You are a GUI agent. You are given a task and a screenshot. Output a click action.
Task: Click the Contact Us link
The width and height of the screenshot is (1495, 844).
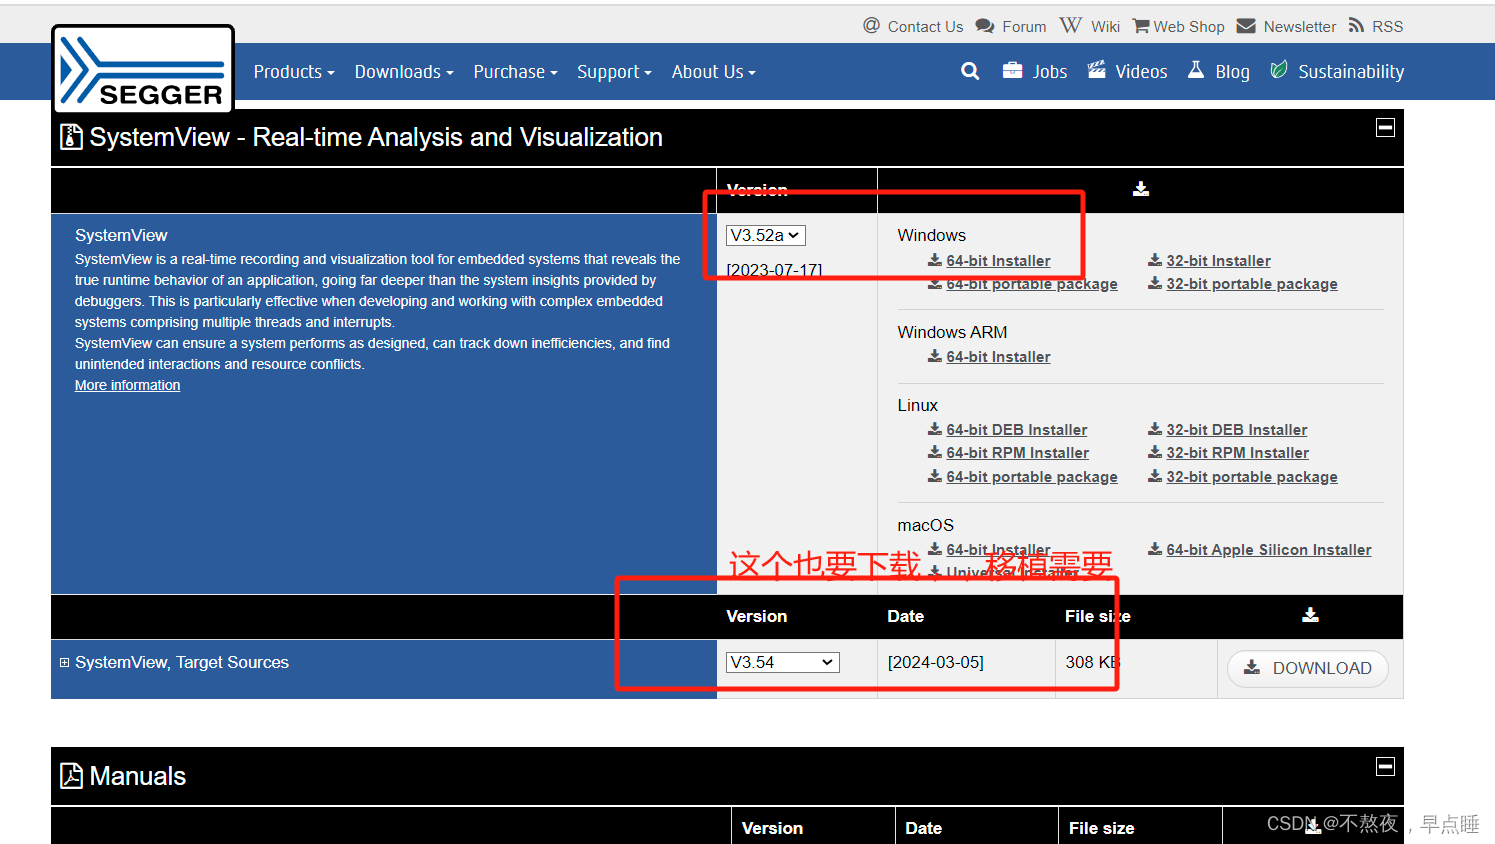pos(913,26)
